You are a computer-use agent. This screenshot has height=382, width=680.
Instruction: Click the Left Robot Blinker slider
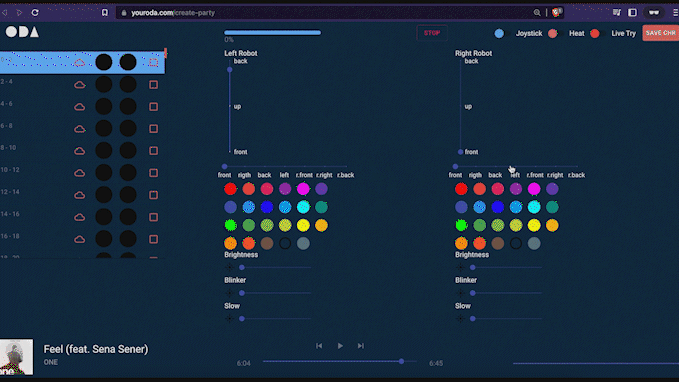[275, 293]
